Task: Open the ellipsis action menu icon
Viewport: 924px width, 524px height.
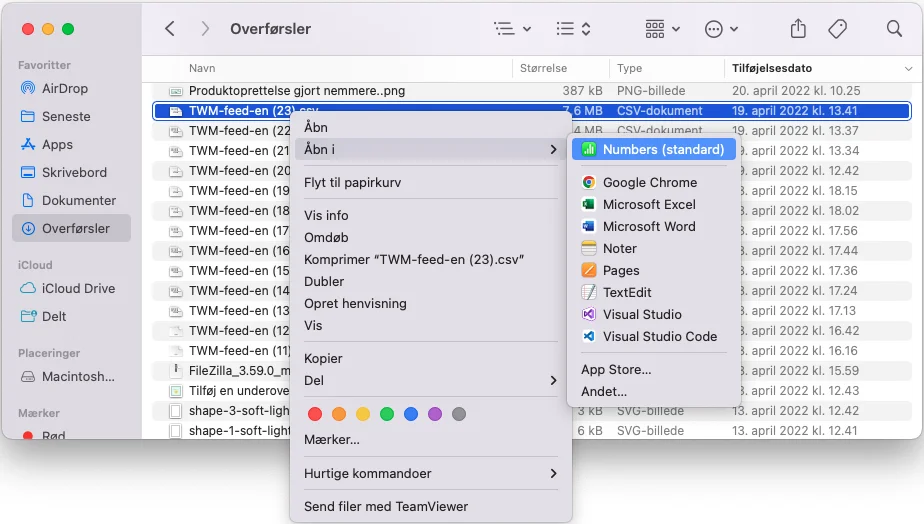Action: [721, 29]
